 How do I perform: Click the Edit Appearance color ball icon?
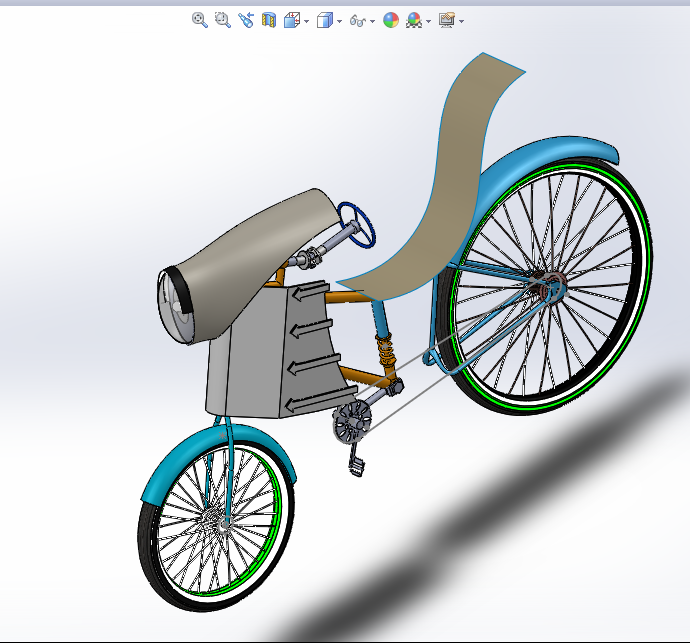[391, 20]
